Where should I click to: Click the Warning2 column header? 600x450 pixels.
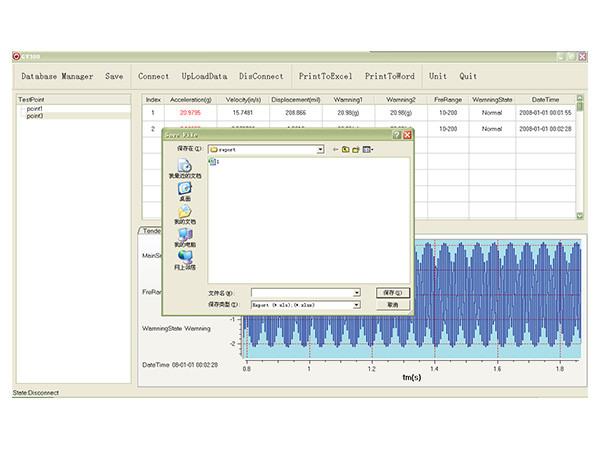pos(401,99)
